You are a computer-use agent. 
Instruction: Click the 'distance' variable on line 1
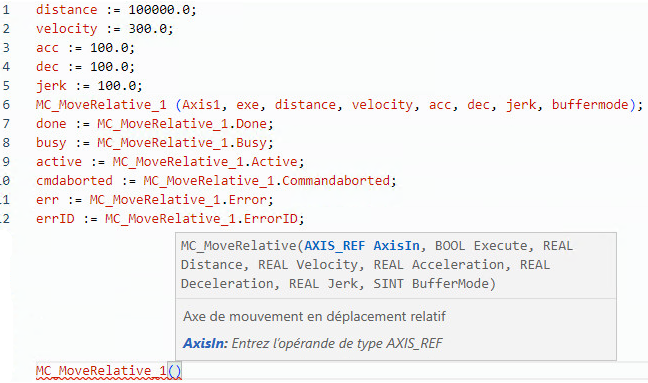67,10
